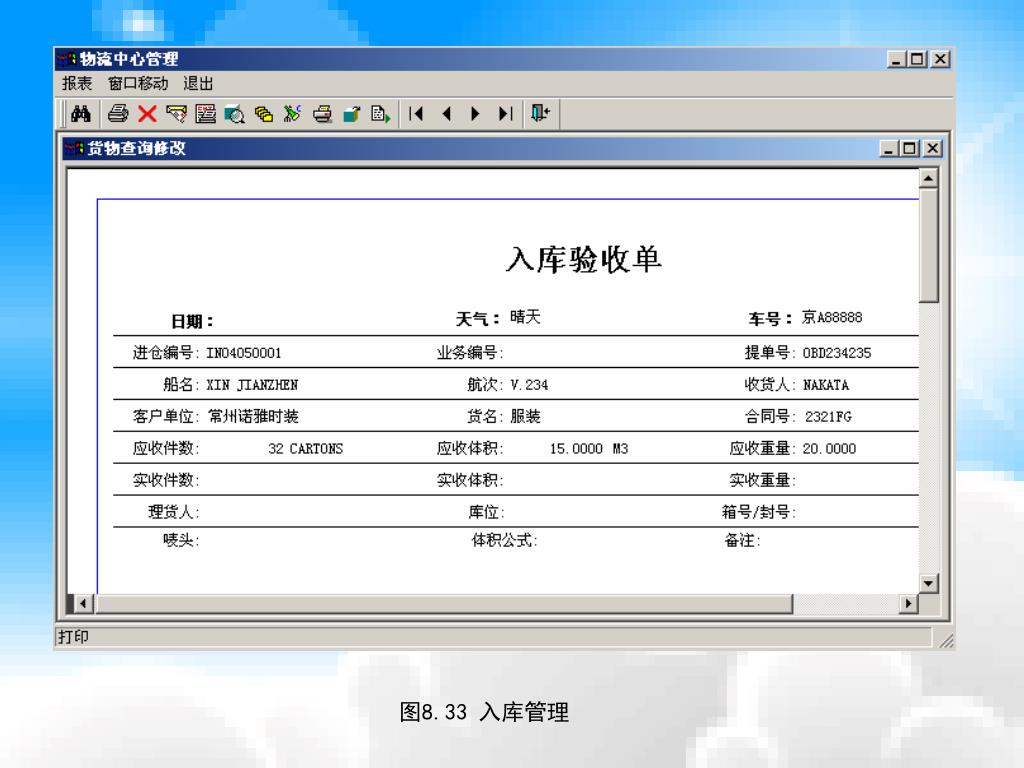Maximize the 物流中心管理 main window
Image resolution: width=1024 pixels, height=768 pixels.
click(x=917, y=59)
